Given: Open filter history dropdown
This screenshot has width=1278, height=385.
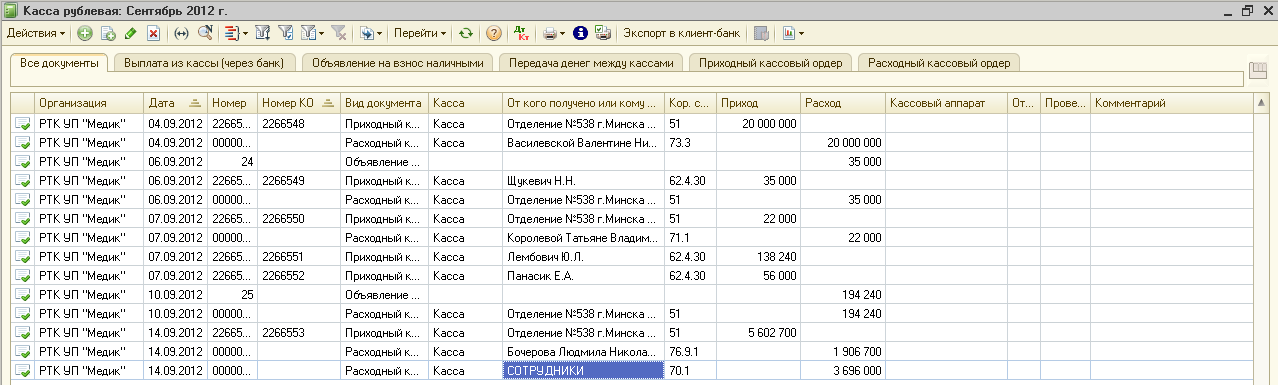Looking at the screenshot, I should [x=313, y=33].
